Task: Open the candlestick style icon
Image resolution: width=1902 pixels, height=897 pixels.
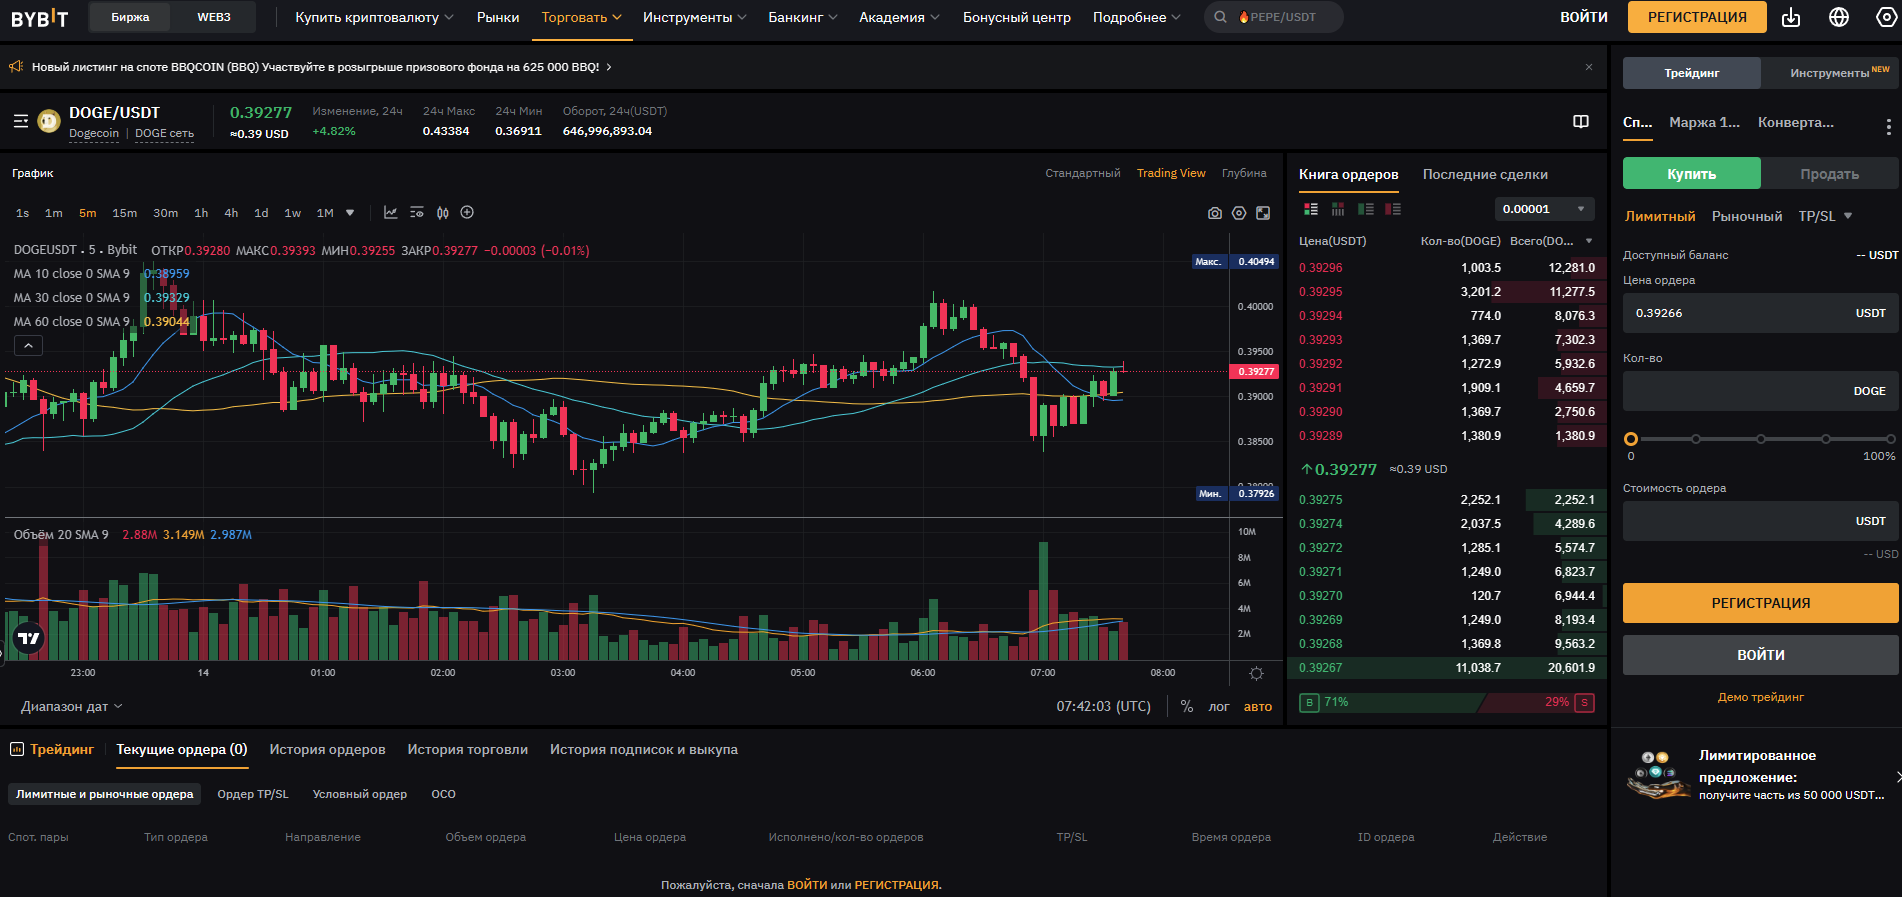Action: coord(442,212)
